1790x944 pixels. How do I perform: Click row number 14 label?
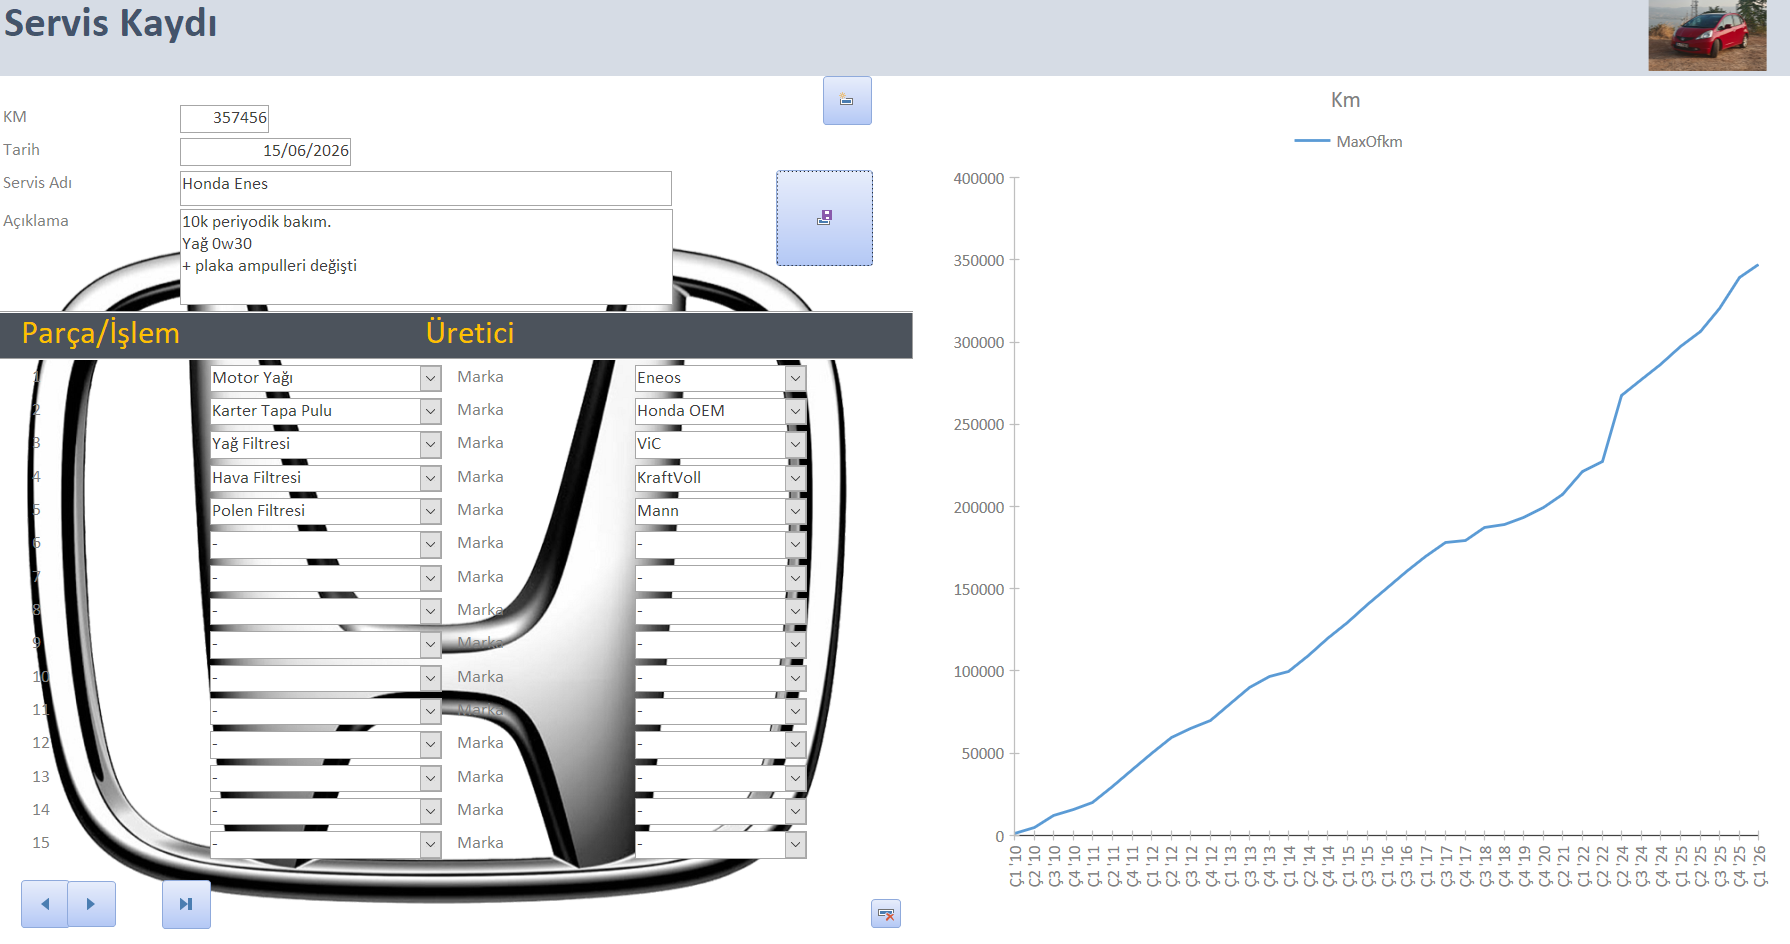click(x=41, y=810)
